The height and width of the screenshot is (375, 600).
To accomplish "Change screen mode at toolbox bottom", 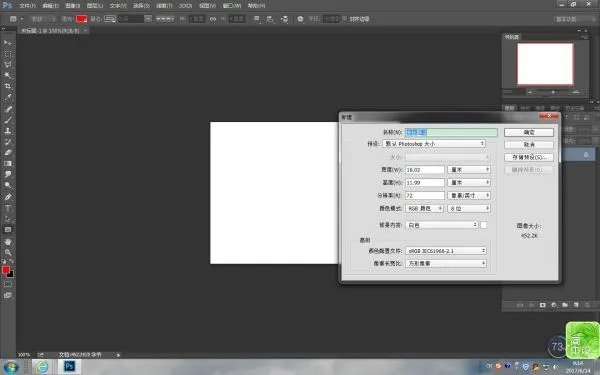I will coord(8,295).
